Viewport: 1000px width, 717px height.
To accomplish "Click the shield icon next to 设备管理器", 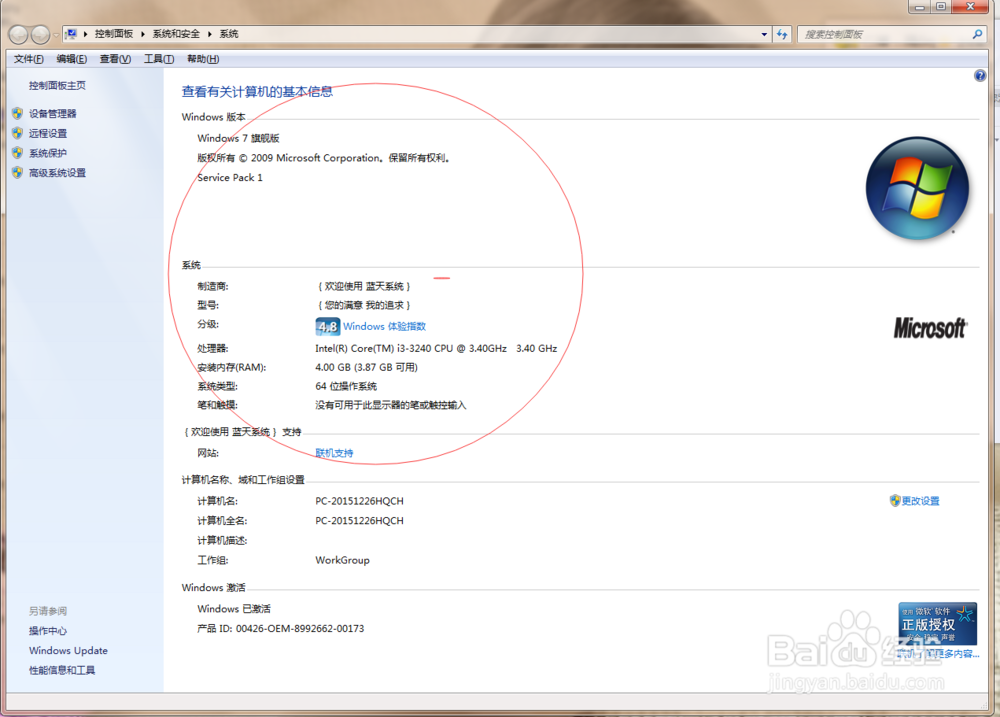I will coord(17,114).
